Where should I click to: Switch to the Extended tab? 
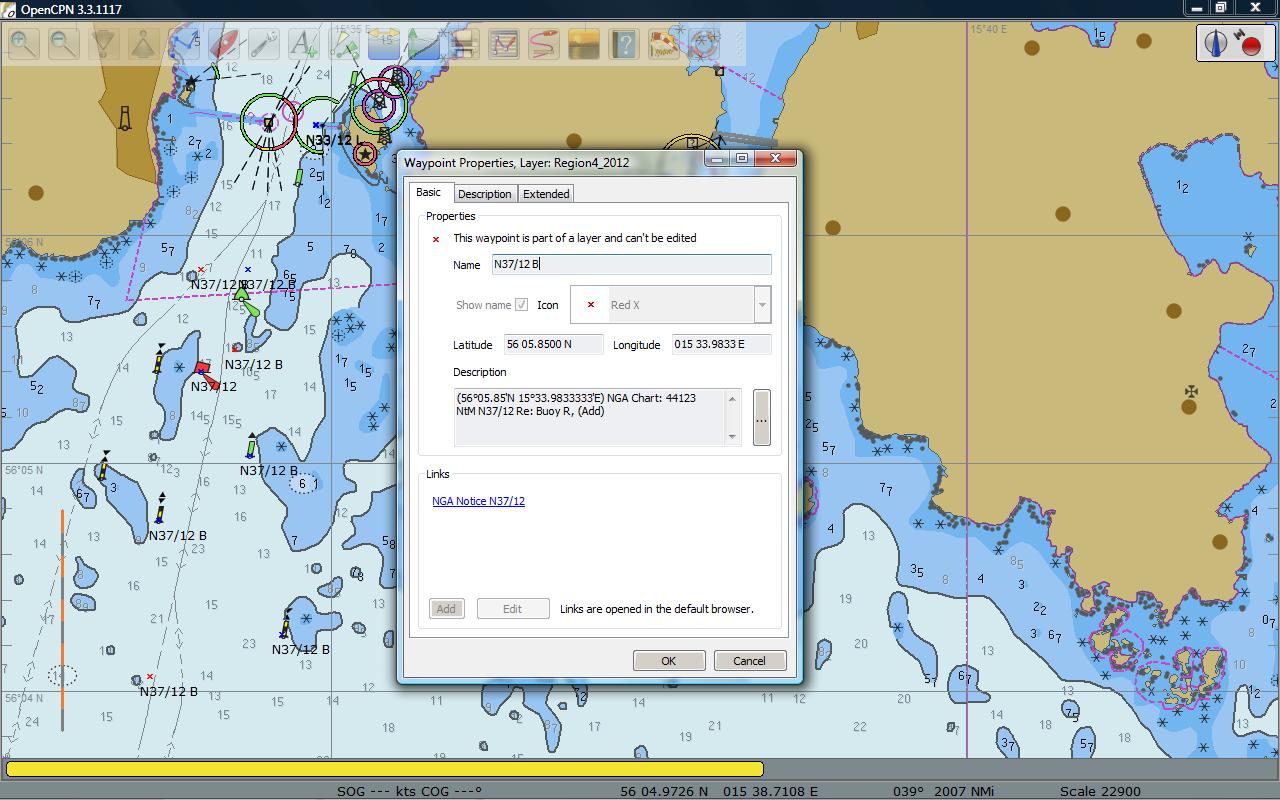pos(546,194)
